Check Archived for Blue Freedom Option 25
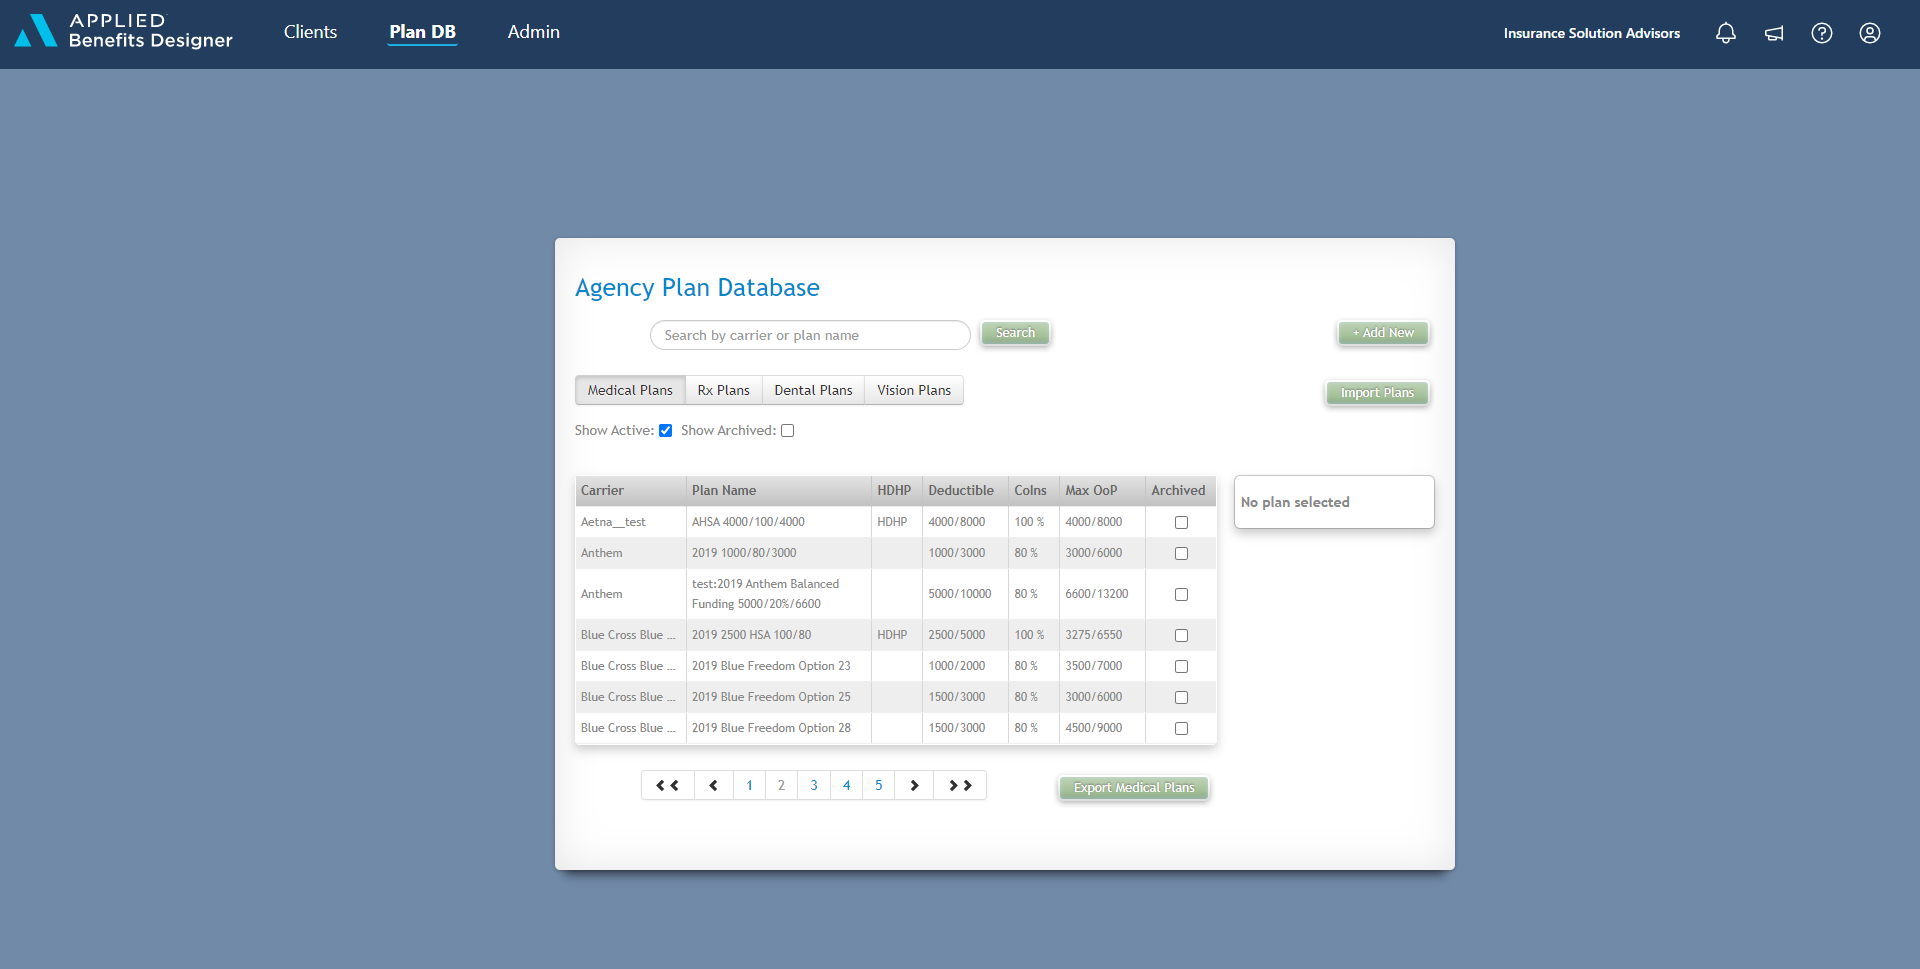The height and width of the screenshot is (969, 1920). pyautogui.click(x=1181, y=697)
